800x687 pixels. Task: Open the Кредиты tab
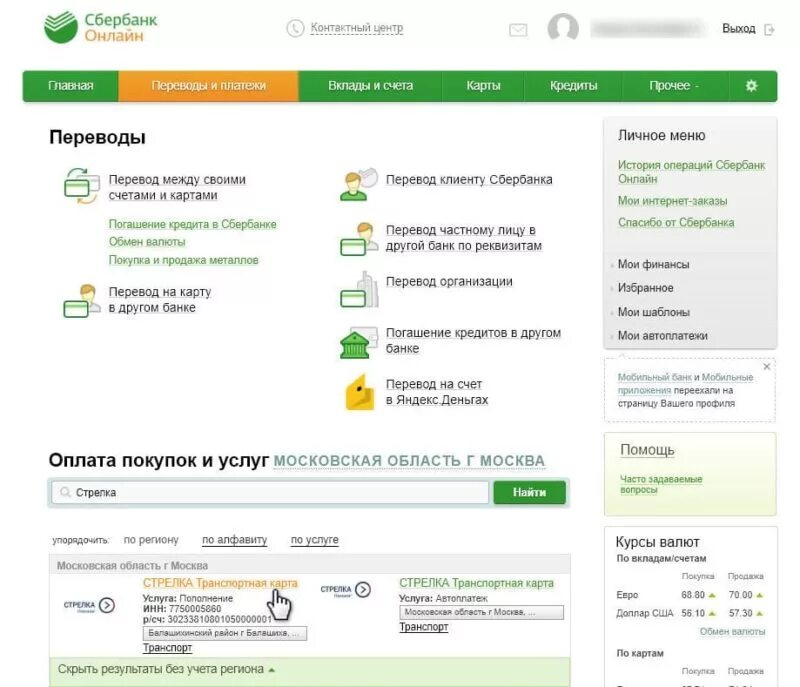[x=573, y=86]
